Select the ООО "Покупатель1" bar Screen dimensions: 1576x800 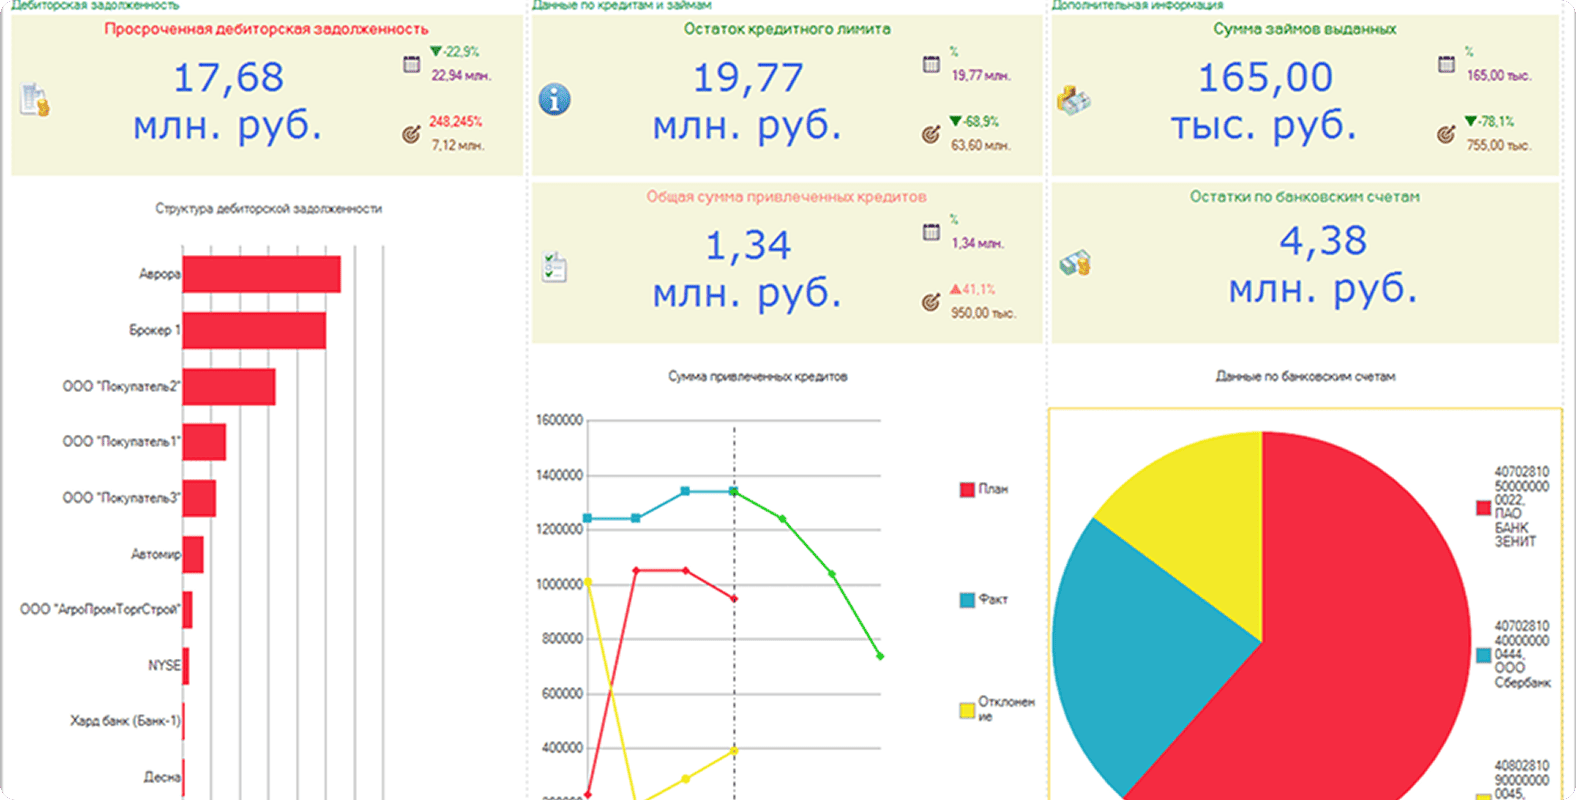coord(204,442)
